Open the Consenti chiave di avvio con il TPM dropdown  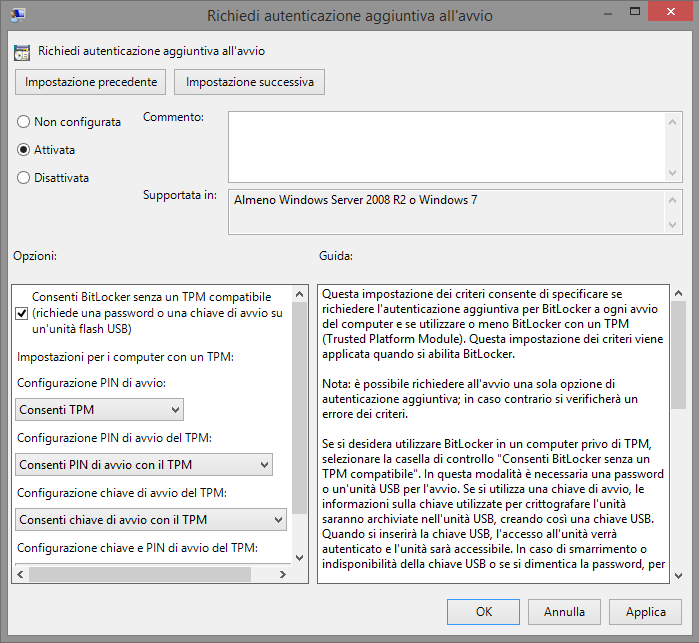151,519
